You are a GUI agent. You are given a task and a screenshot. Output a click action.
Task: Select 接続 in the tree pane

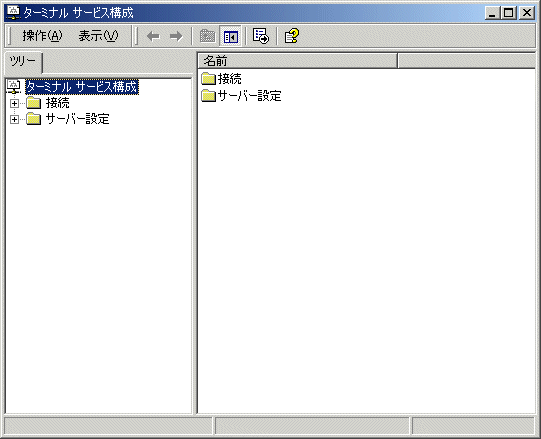(x=57, y=103)
